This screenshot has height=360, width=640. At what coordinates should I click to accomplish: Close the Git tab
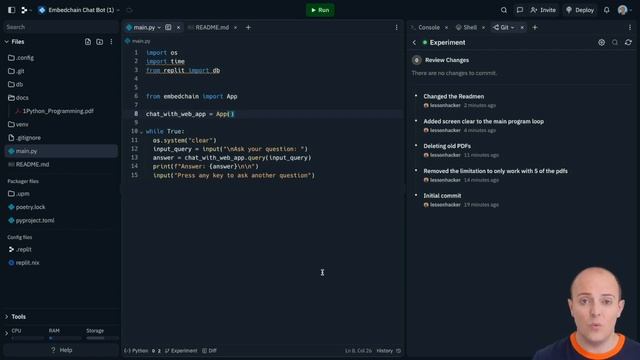point(522,27)
